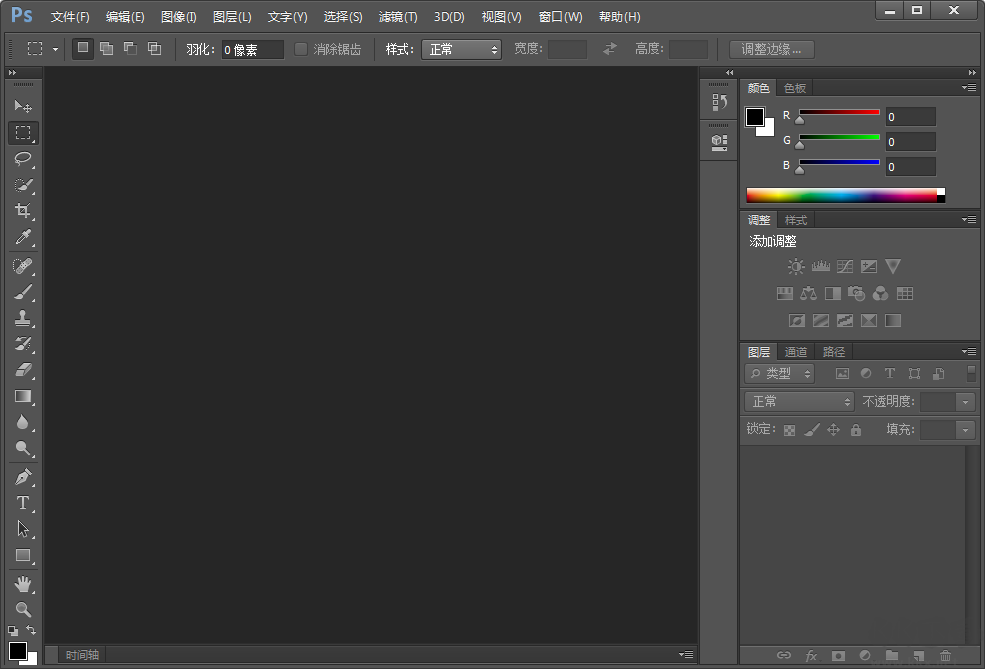Open the Filter menu
The height and width of the screenshot is (669, 985).
click(x=396, y=17)
